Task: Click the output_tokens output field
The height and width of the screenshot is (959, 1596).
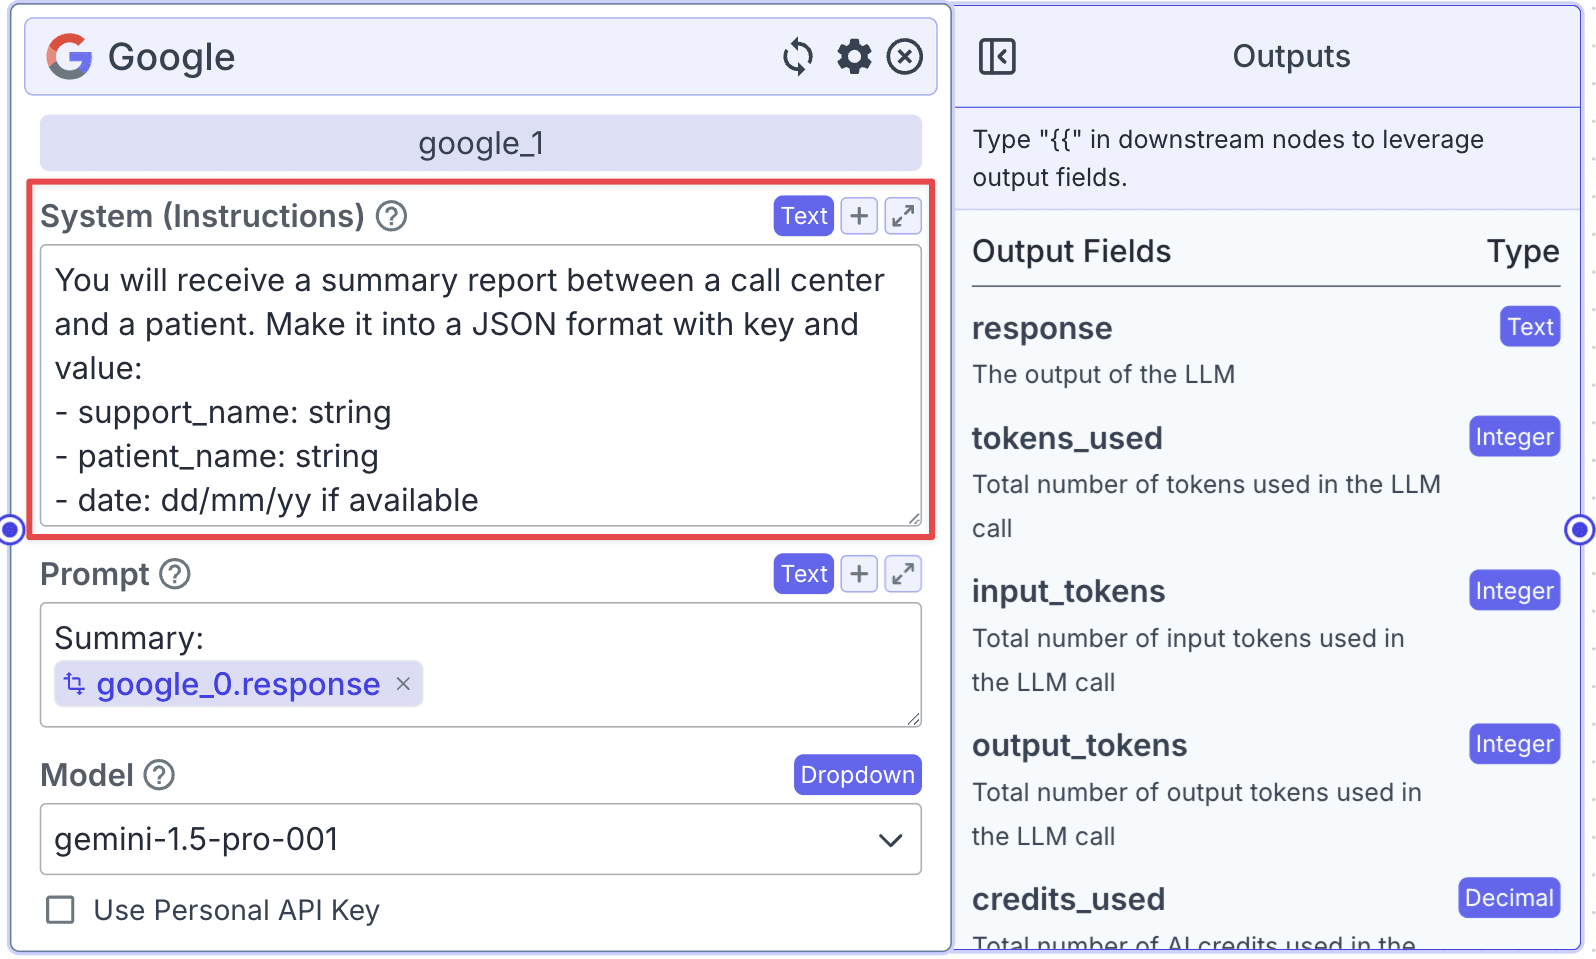Action: pyautogui.click(x=1080, y=745)
